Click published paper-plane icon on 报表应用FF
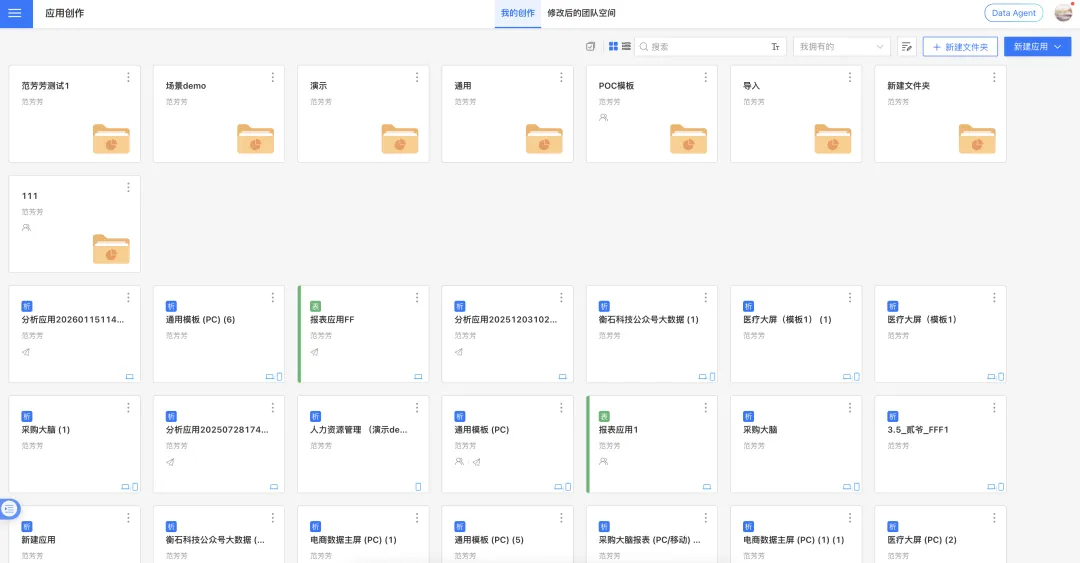1080x563 pixels. (315, 352)
